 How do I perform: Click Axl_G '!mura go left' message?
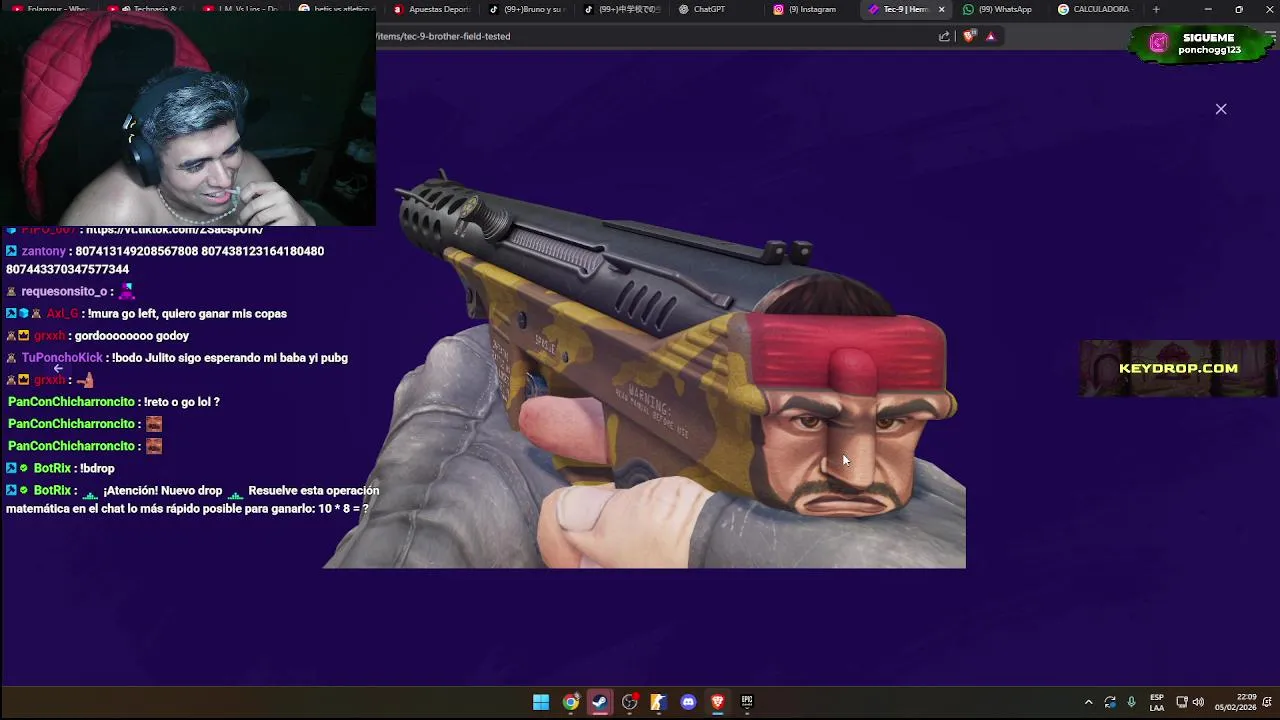tap(147, 313)
